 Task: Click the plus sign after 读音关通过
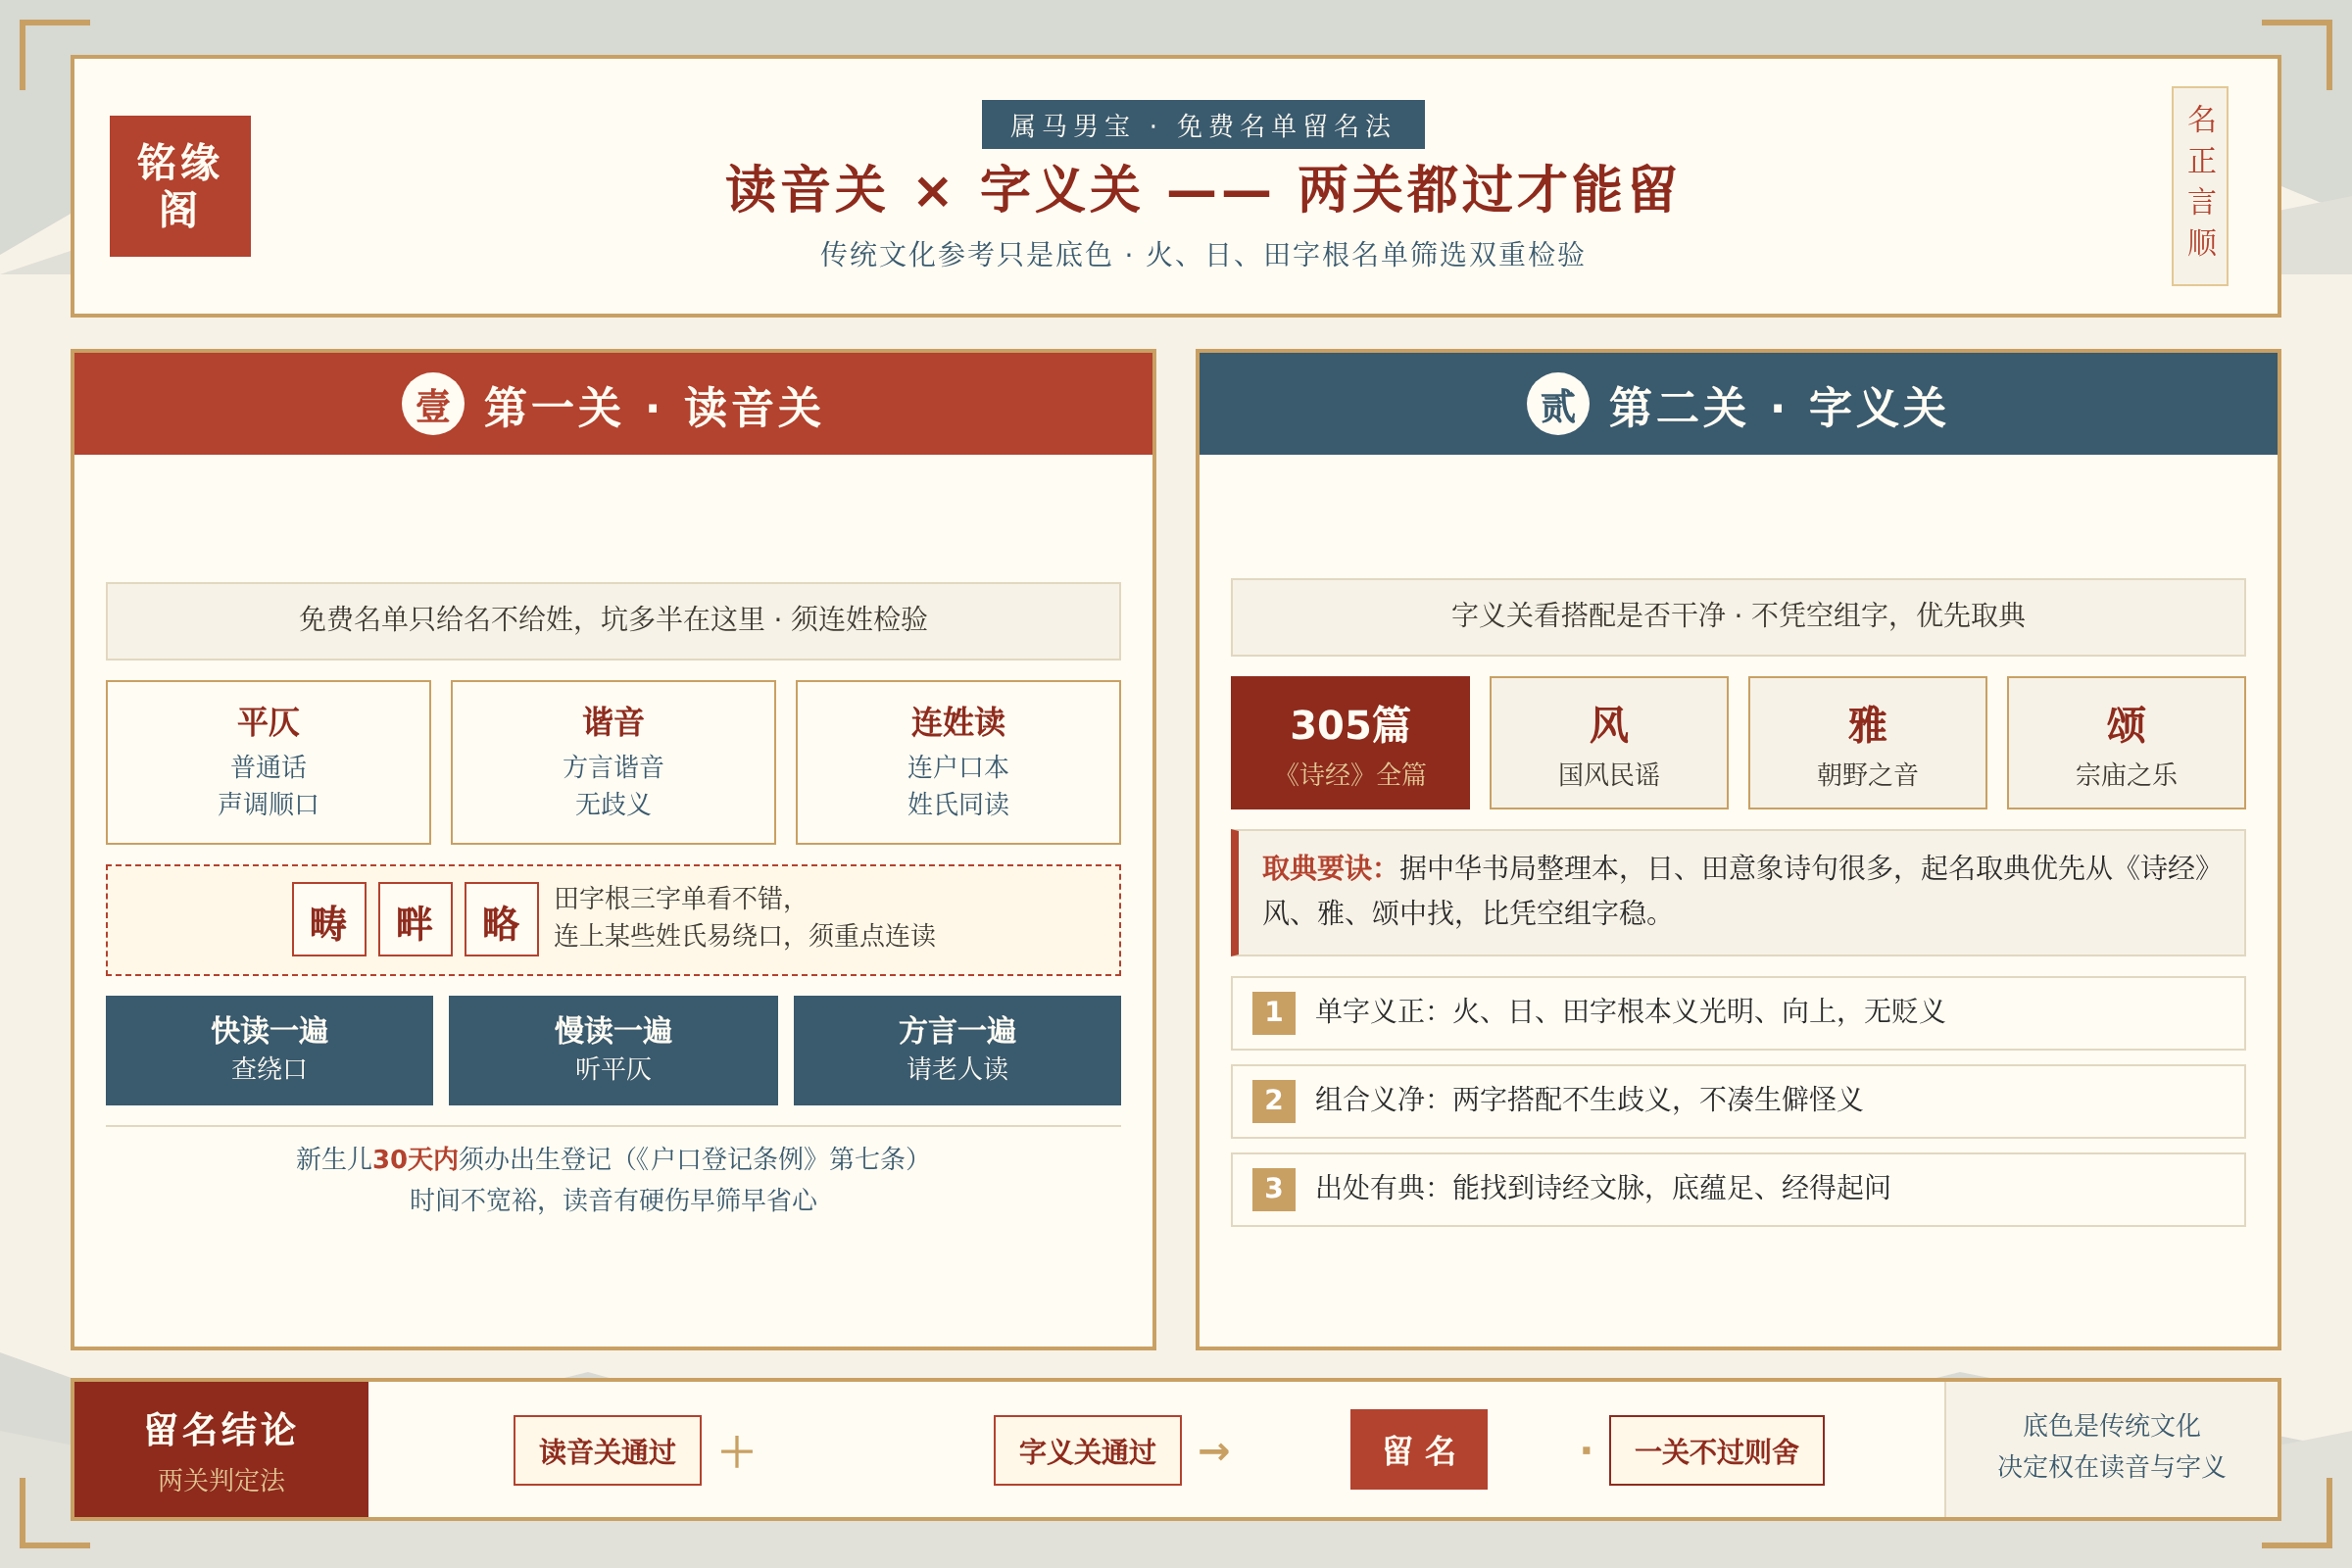click(x=736, y=1451)
